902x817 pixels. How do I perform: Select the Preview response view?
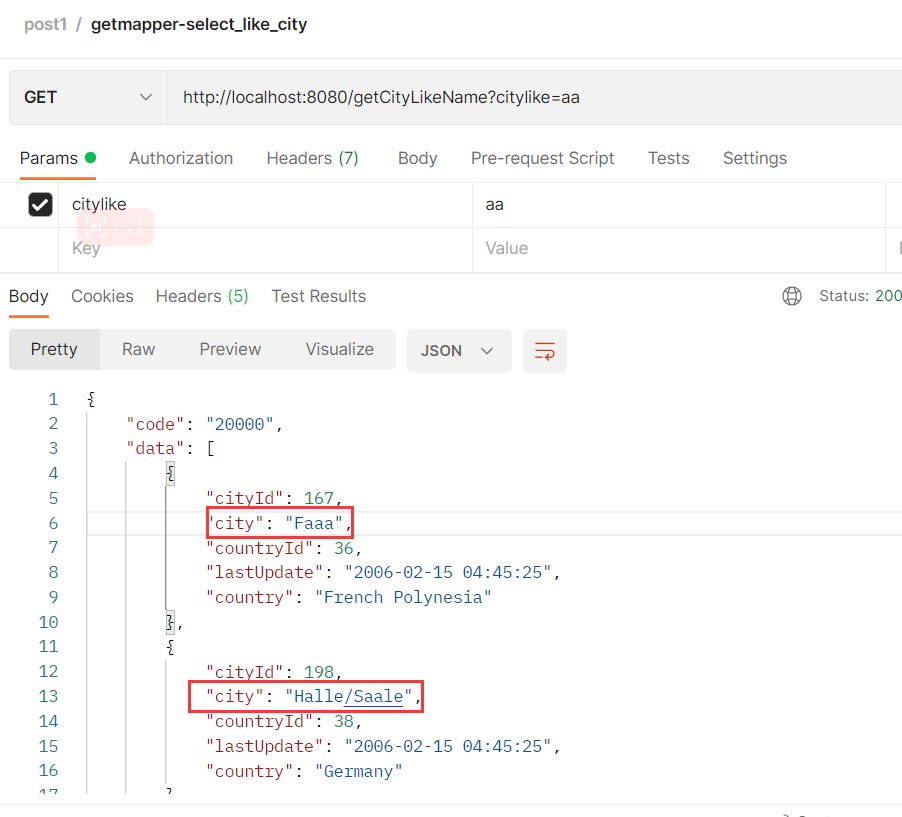click(230, 349)
